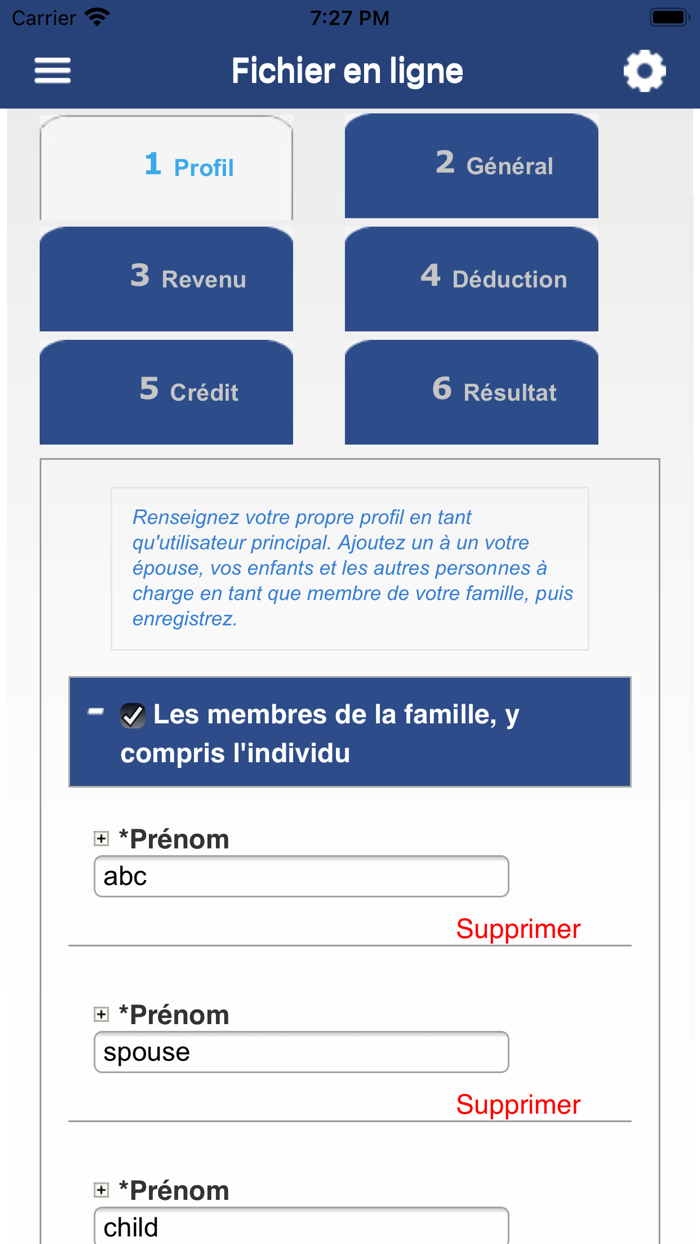Click Supprimer under the spouse entry
700x1244 pixels.
pyautogui.click(x=518, y=1105)
